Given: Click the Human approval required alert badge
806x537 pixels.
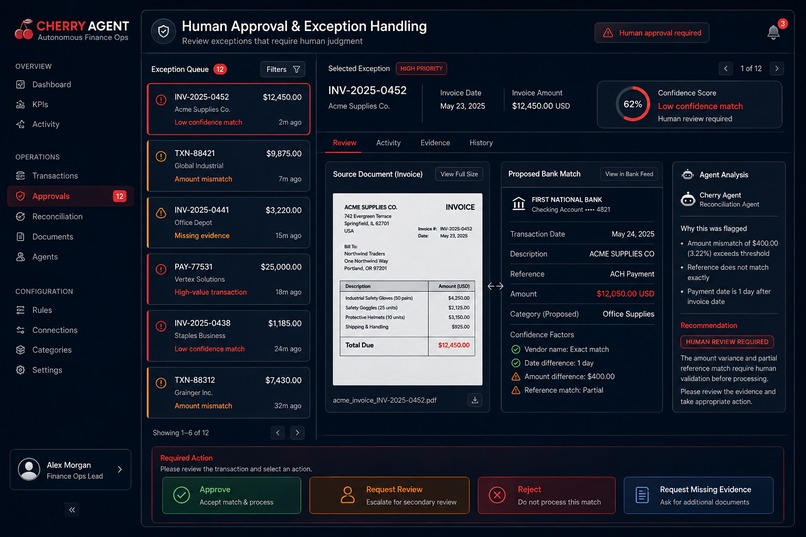Looking at the screenshot, I should tap(652, 33).
